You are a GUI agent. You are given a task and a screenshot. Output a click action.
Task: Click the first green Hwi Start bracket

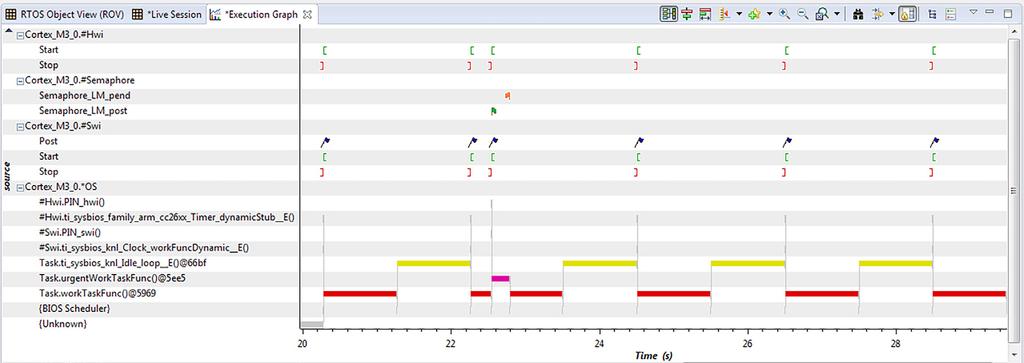(x=325, y=50)
